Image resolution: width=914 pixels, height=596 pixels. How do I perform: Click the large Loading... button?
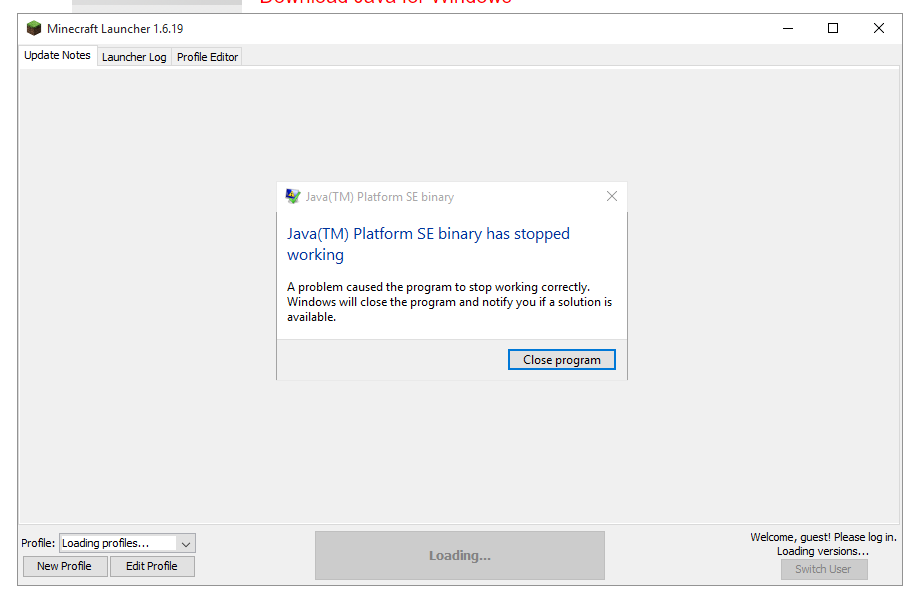(459, 555)
